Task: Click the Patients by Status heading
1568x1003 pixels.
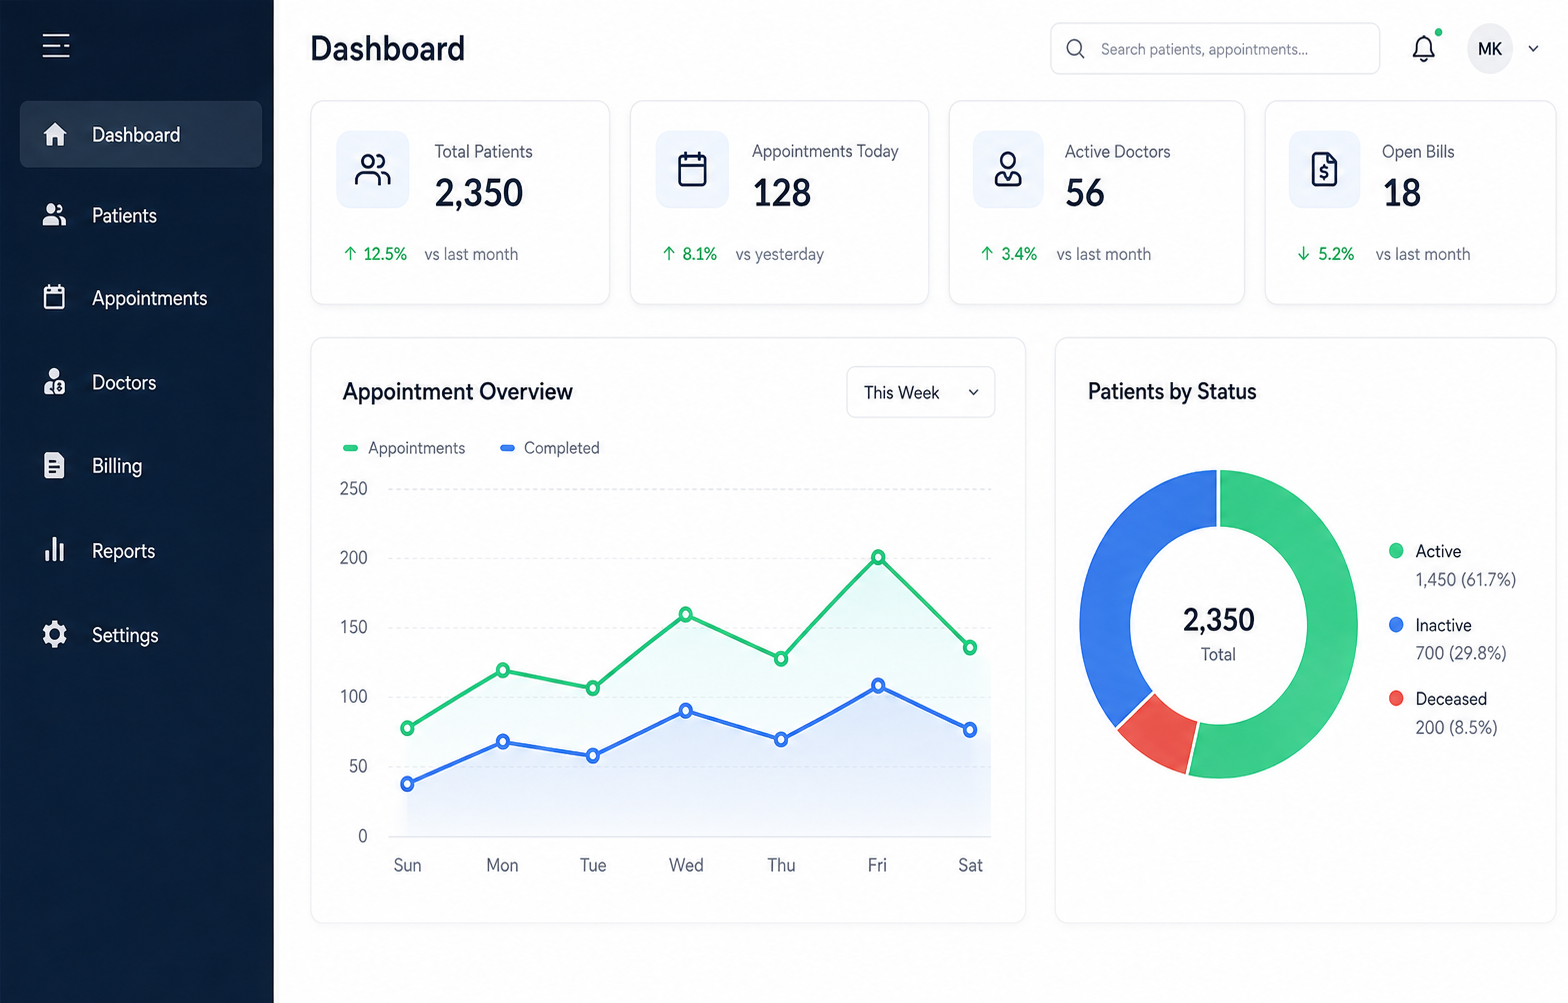Action: (x=1172, y=392)
